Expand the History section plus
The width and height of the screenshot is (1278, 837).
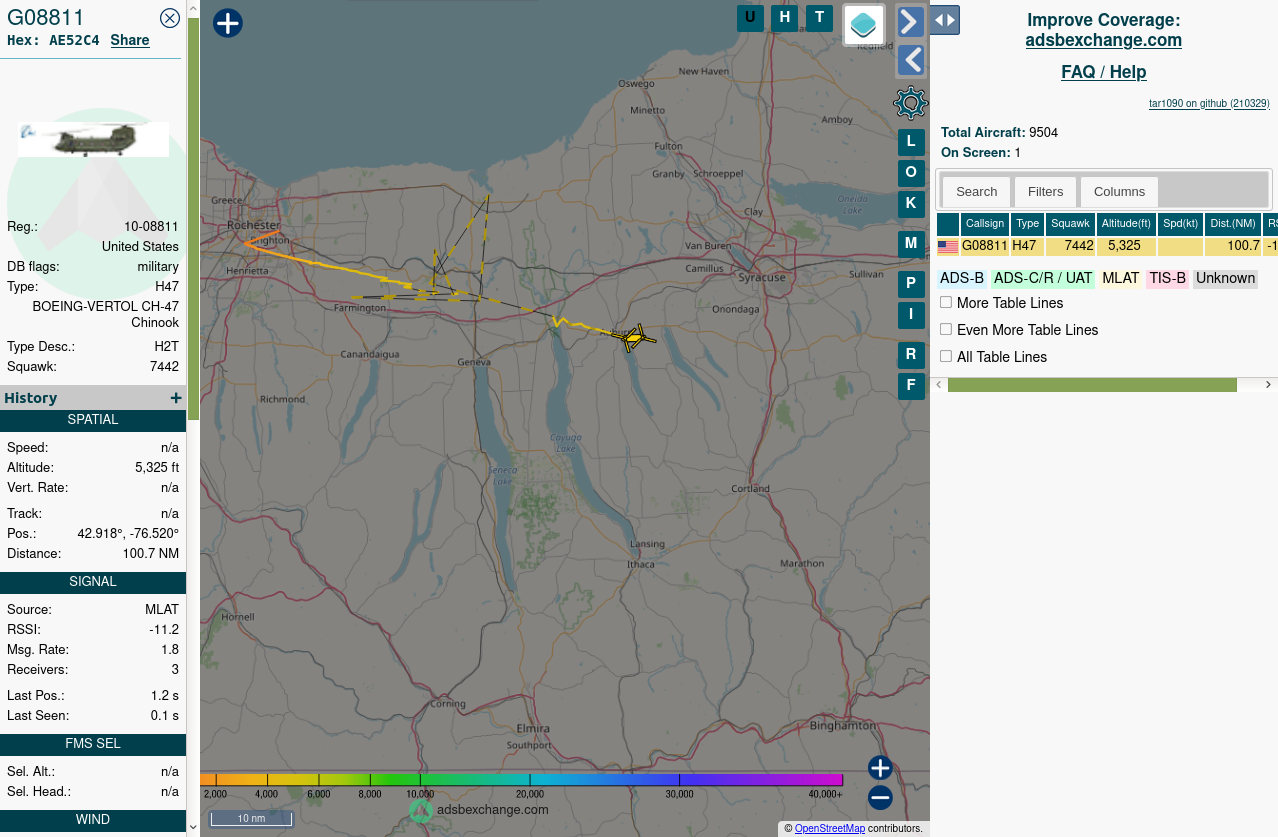pyautogui.click(x=176, y=398)
